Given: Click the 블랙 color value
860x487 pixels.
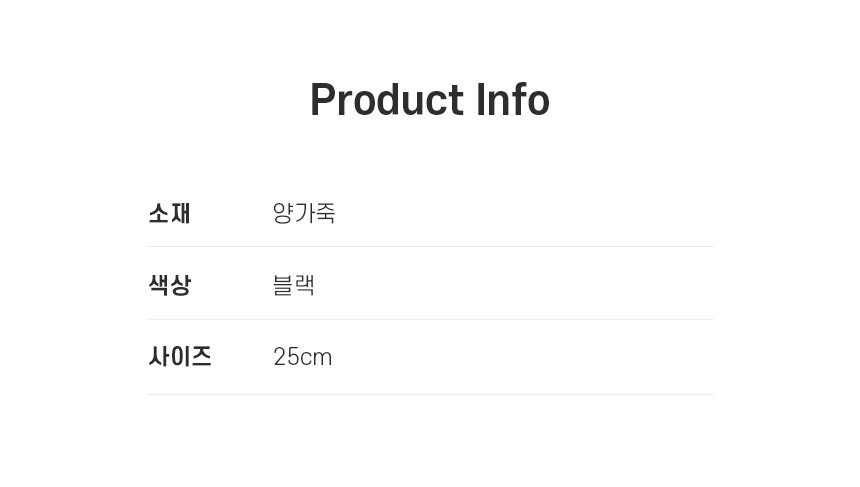Looking at the screenshot, I should point(293,285).
